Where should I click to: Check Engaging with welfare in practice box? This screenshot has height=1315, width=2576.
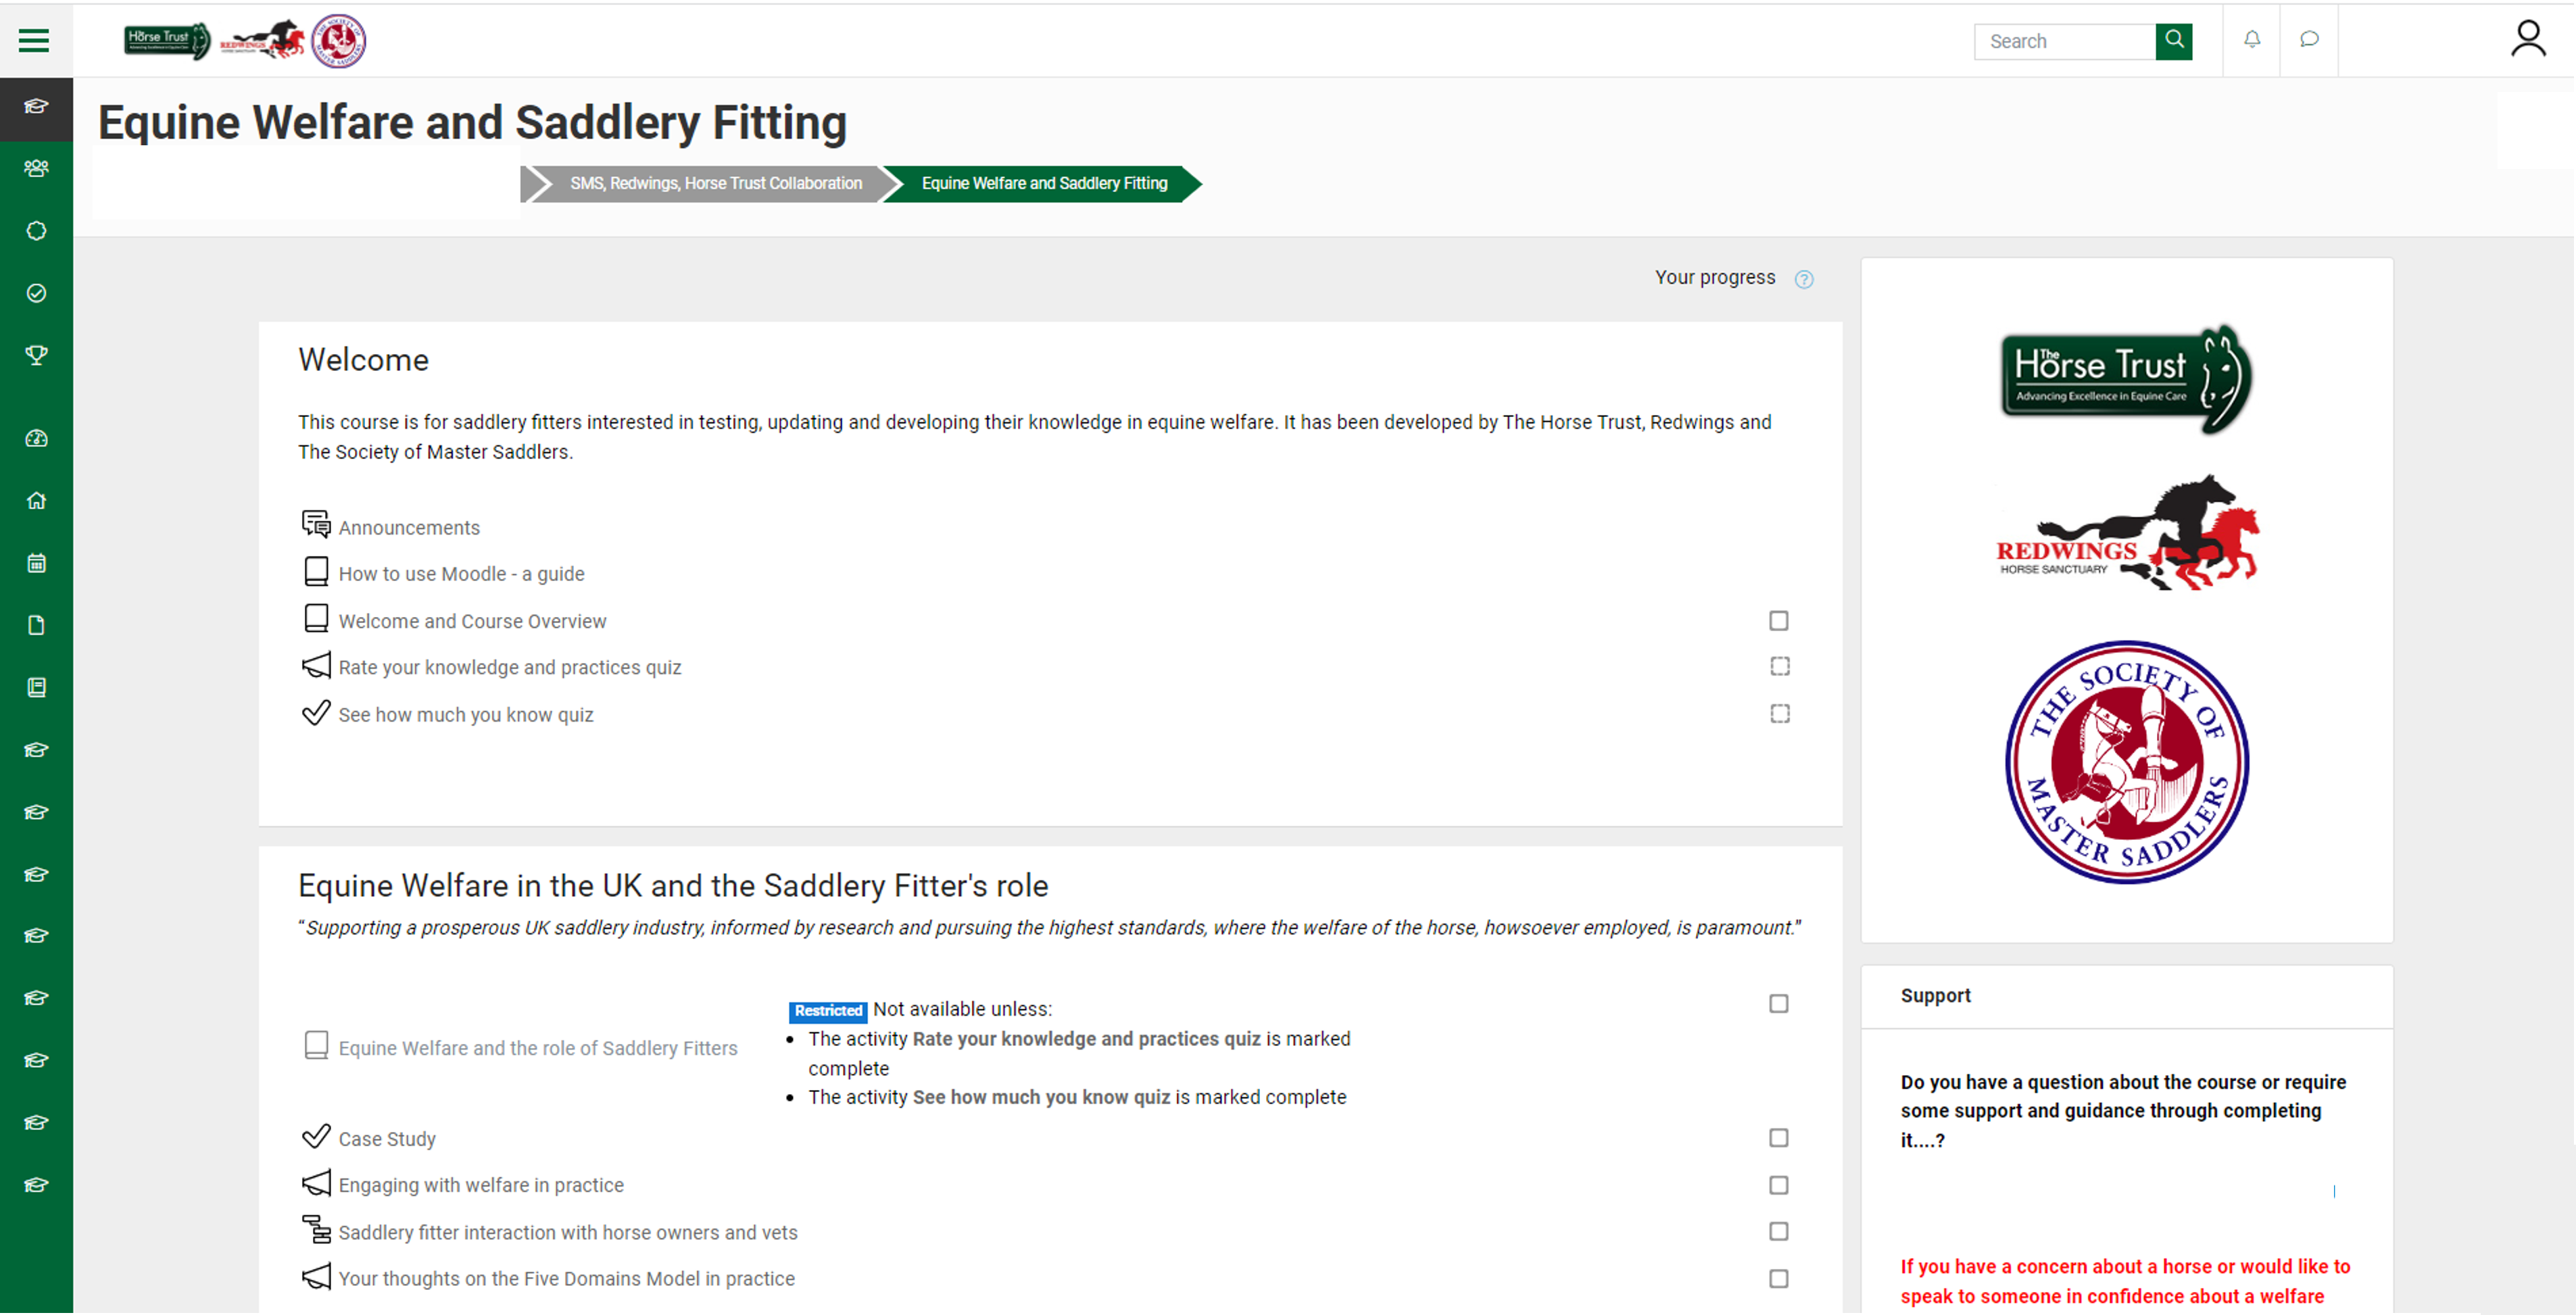(1778, 1185)
